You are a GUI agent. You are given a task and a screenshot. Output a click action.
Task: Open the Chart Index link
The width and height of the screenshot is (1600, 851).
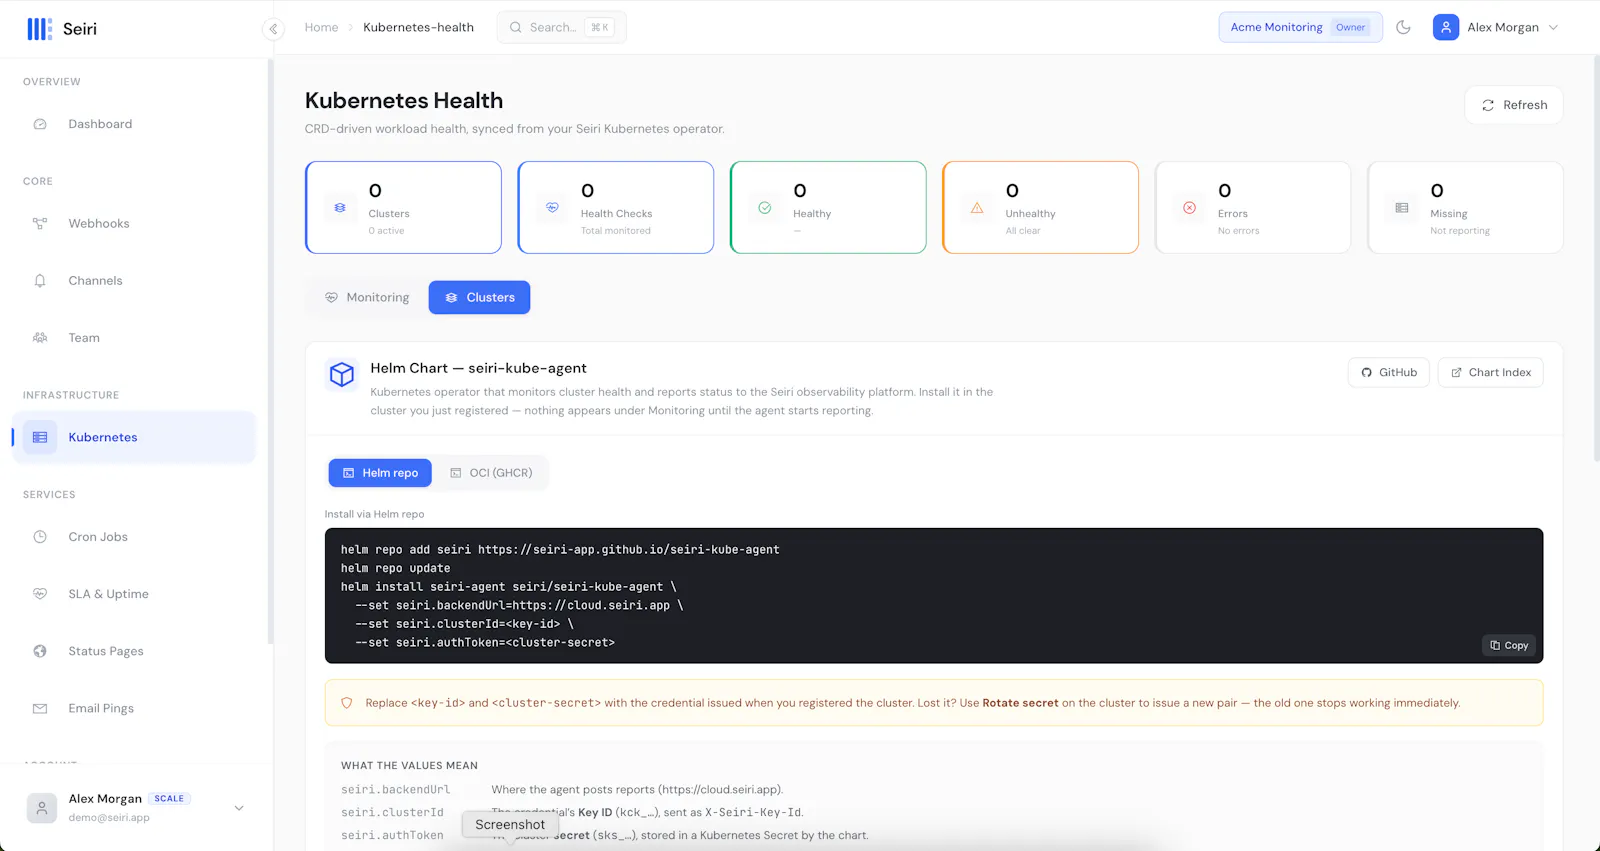tap(1490, 373)
